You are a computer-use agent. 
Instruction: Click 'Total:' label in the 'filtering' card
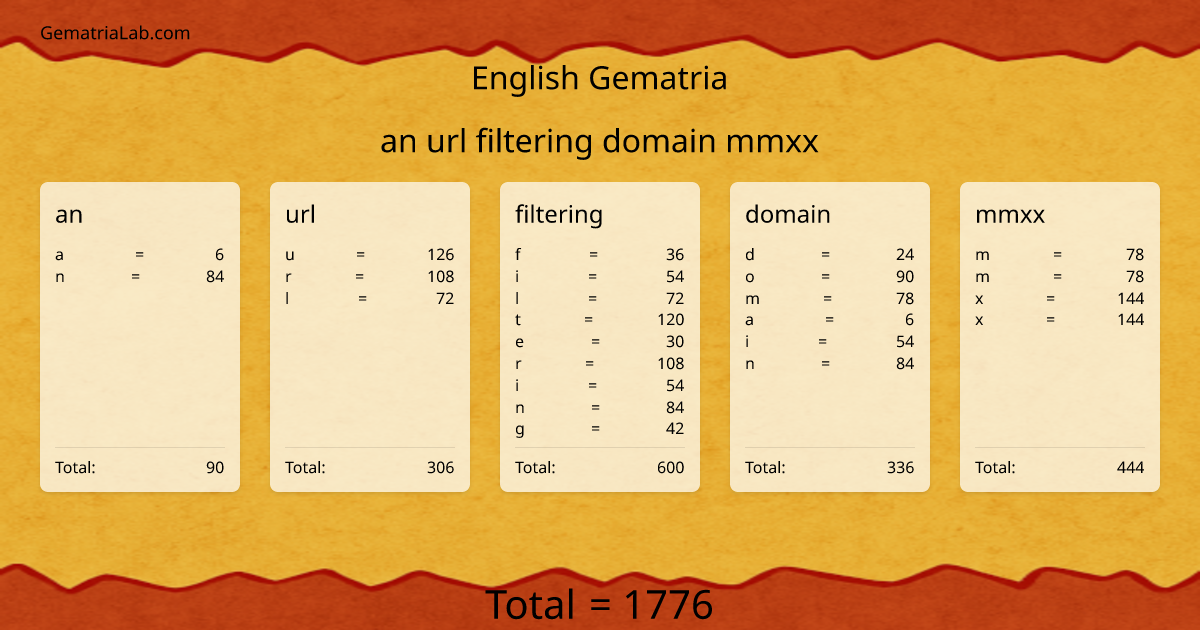tap(535, 467)
